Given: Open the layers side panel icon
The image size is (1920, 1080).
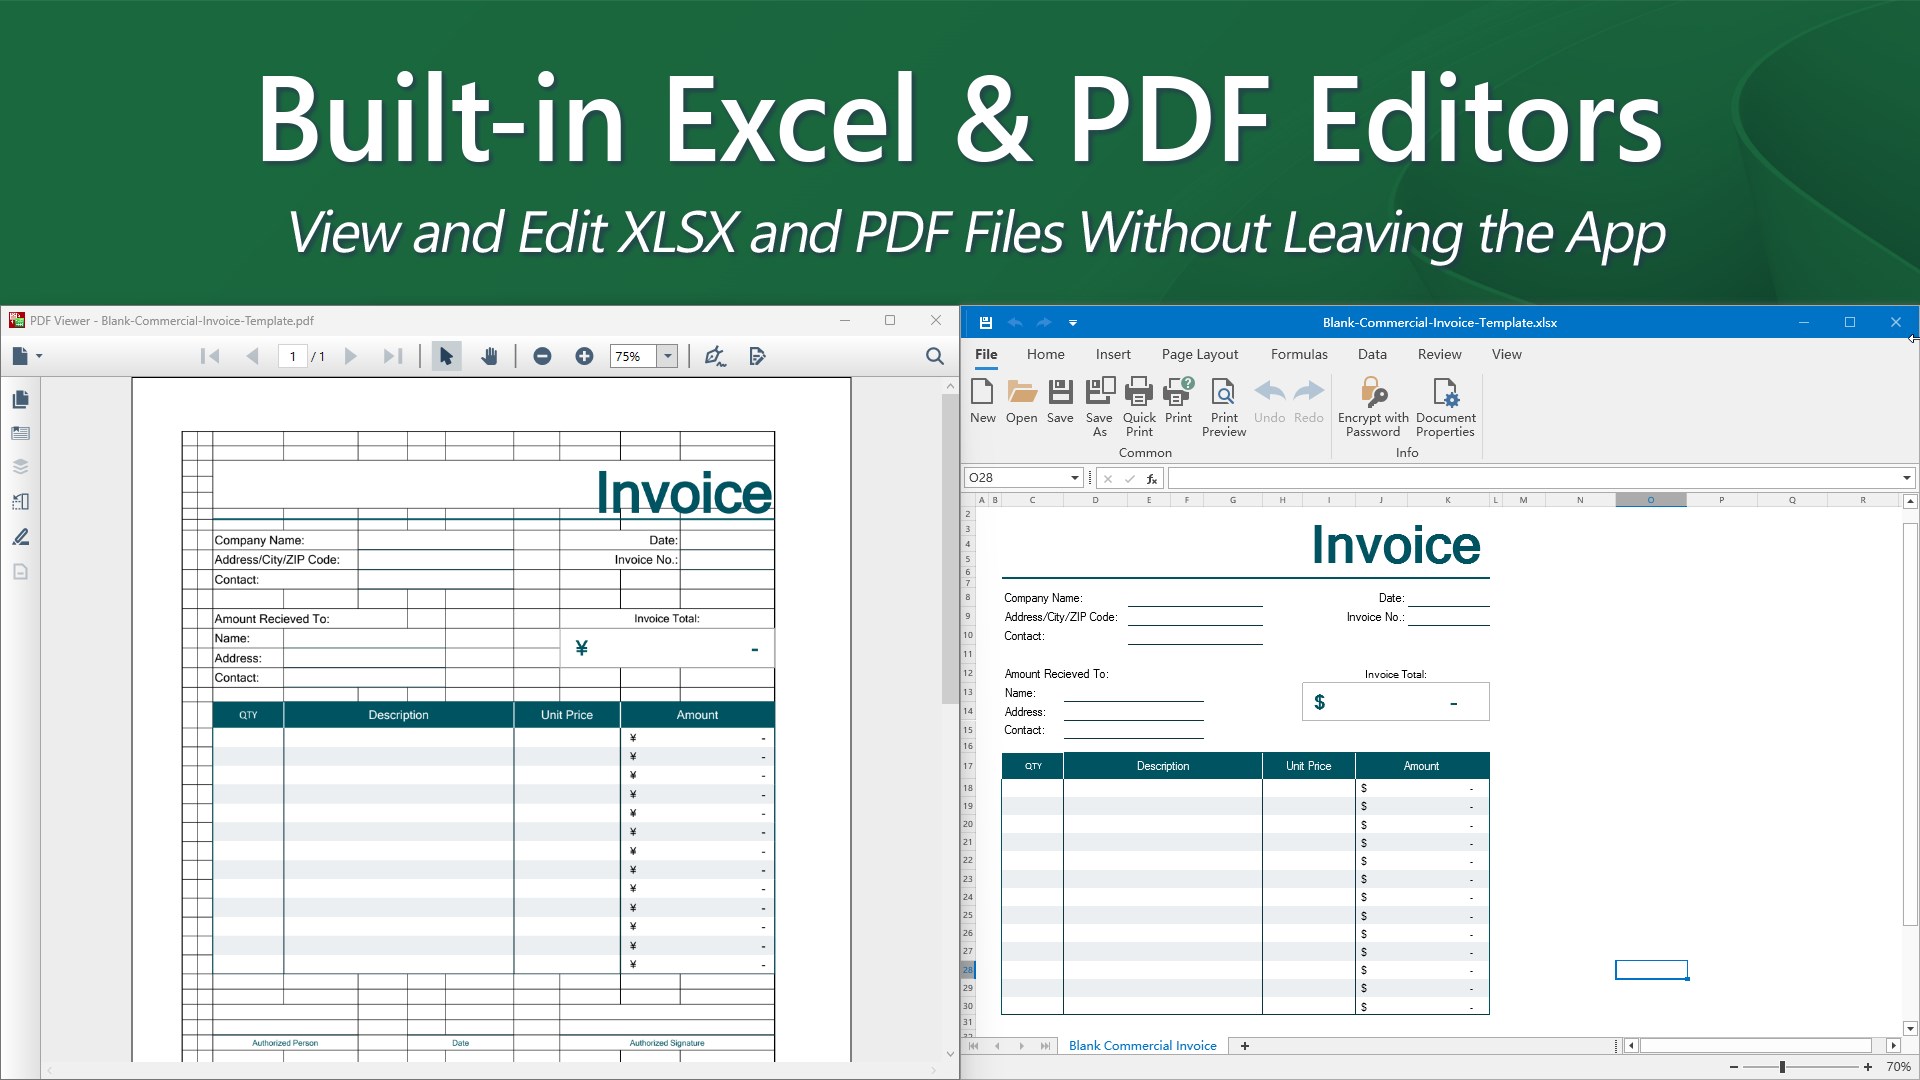Looking at the screenshot, I should click(20, 467).
